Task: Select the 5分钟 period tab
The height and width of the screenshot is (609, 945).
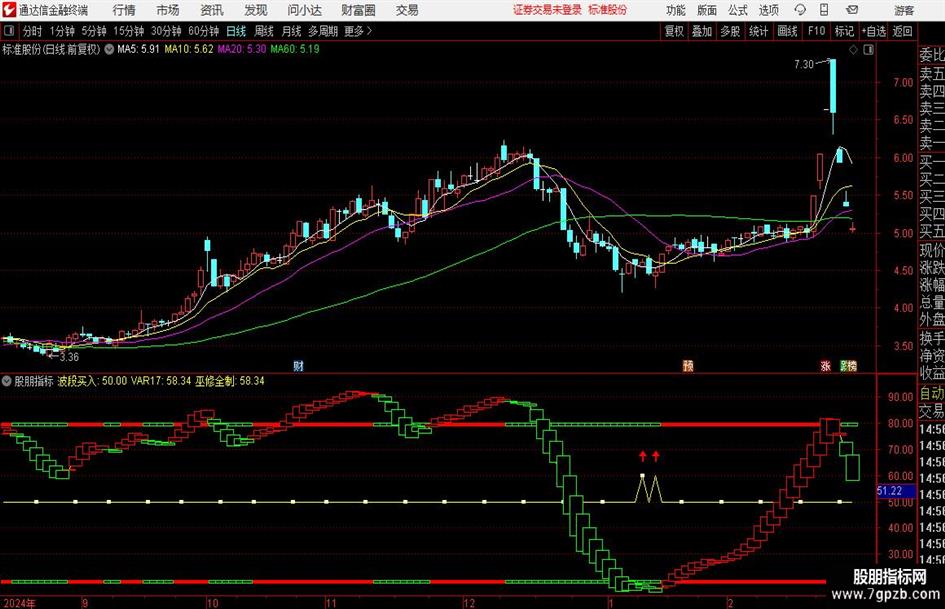Action: (94, 31)
